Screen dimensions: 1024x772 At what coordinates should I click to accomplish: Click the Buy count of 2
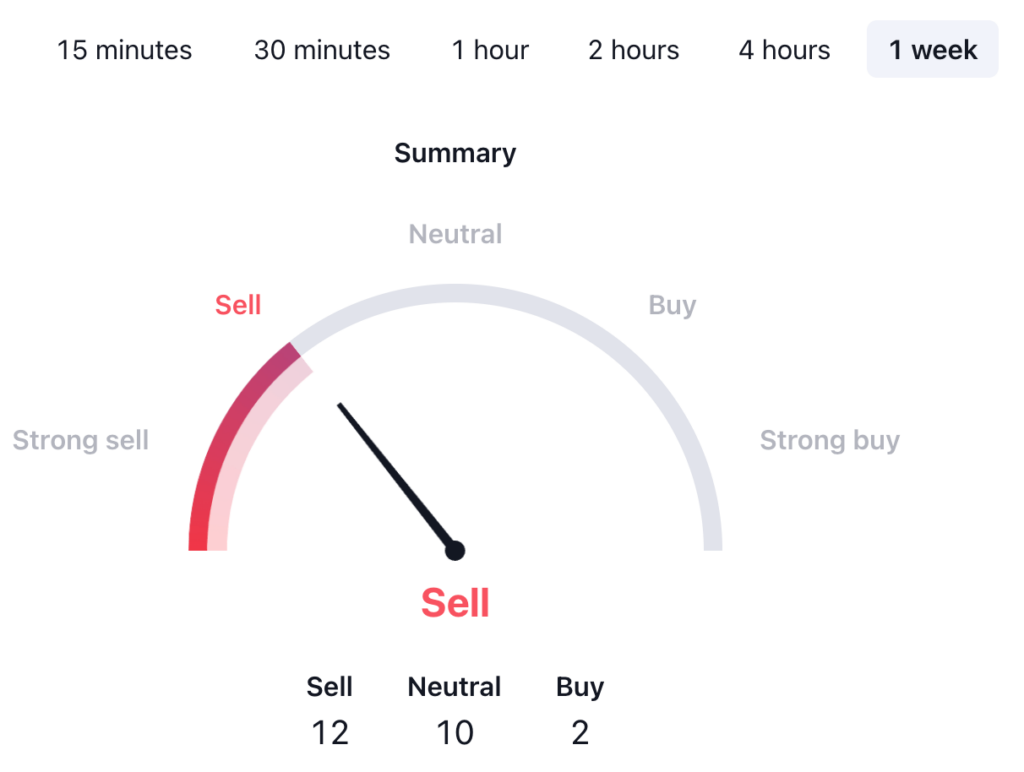tap(580, 733)
